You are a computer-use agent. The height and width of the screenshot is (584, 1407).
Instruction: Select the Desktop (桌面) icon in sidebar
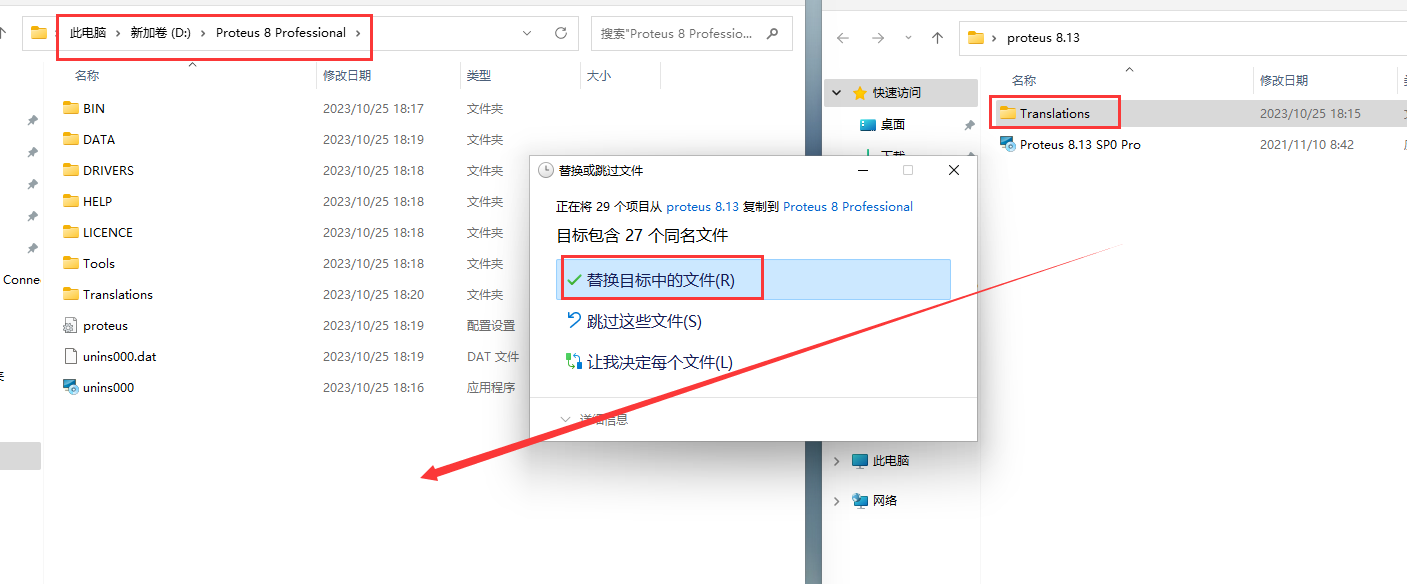tap(868, 124)
